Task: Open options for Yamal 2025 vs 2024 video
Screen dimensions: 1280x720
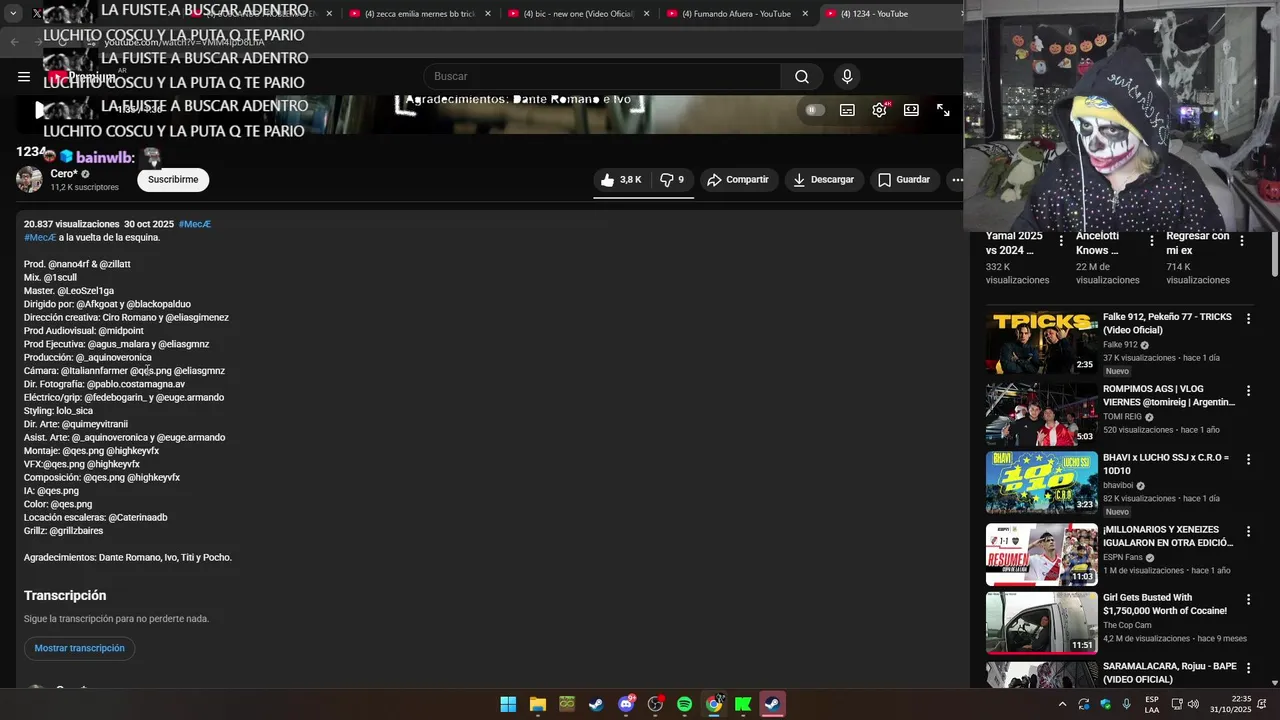Action: pos(1061,241)
